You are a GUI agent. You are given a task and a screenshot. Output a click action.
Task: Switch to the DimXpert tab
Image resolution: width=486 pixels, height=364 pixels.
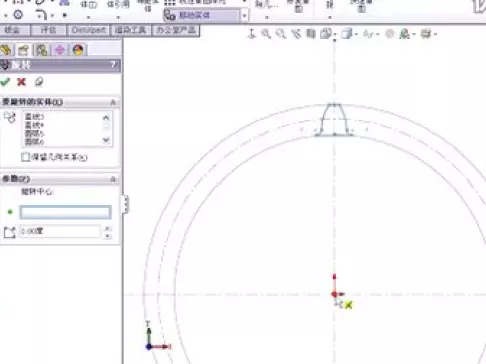88,30
